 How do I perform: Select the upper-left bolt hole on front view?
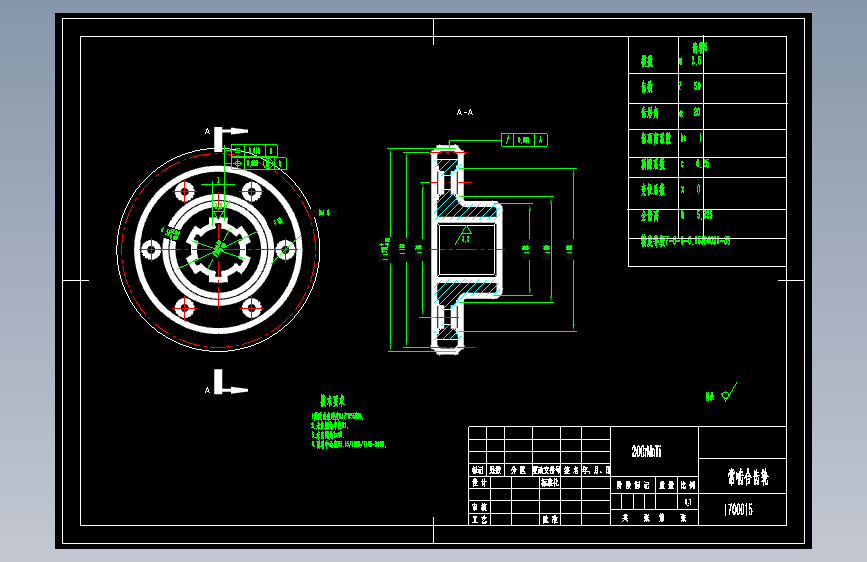coord(185,192)
